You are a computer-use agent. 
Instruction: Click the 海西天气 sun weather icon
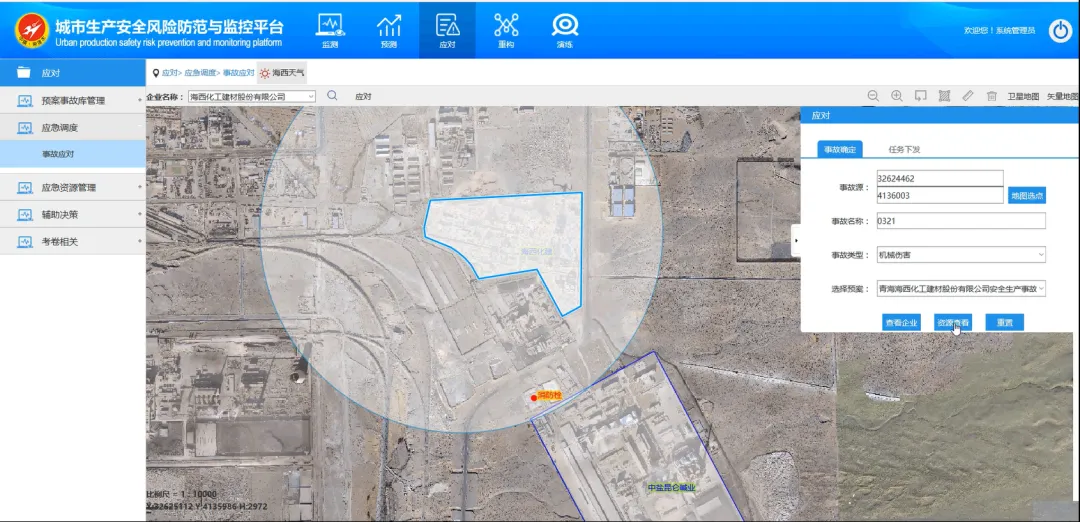[x=265, y=72]
